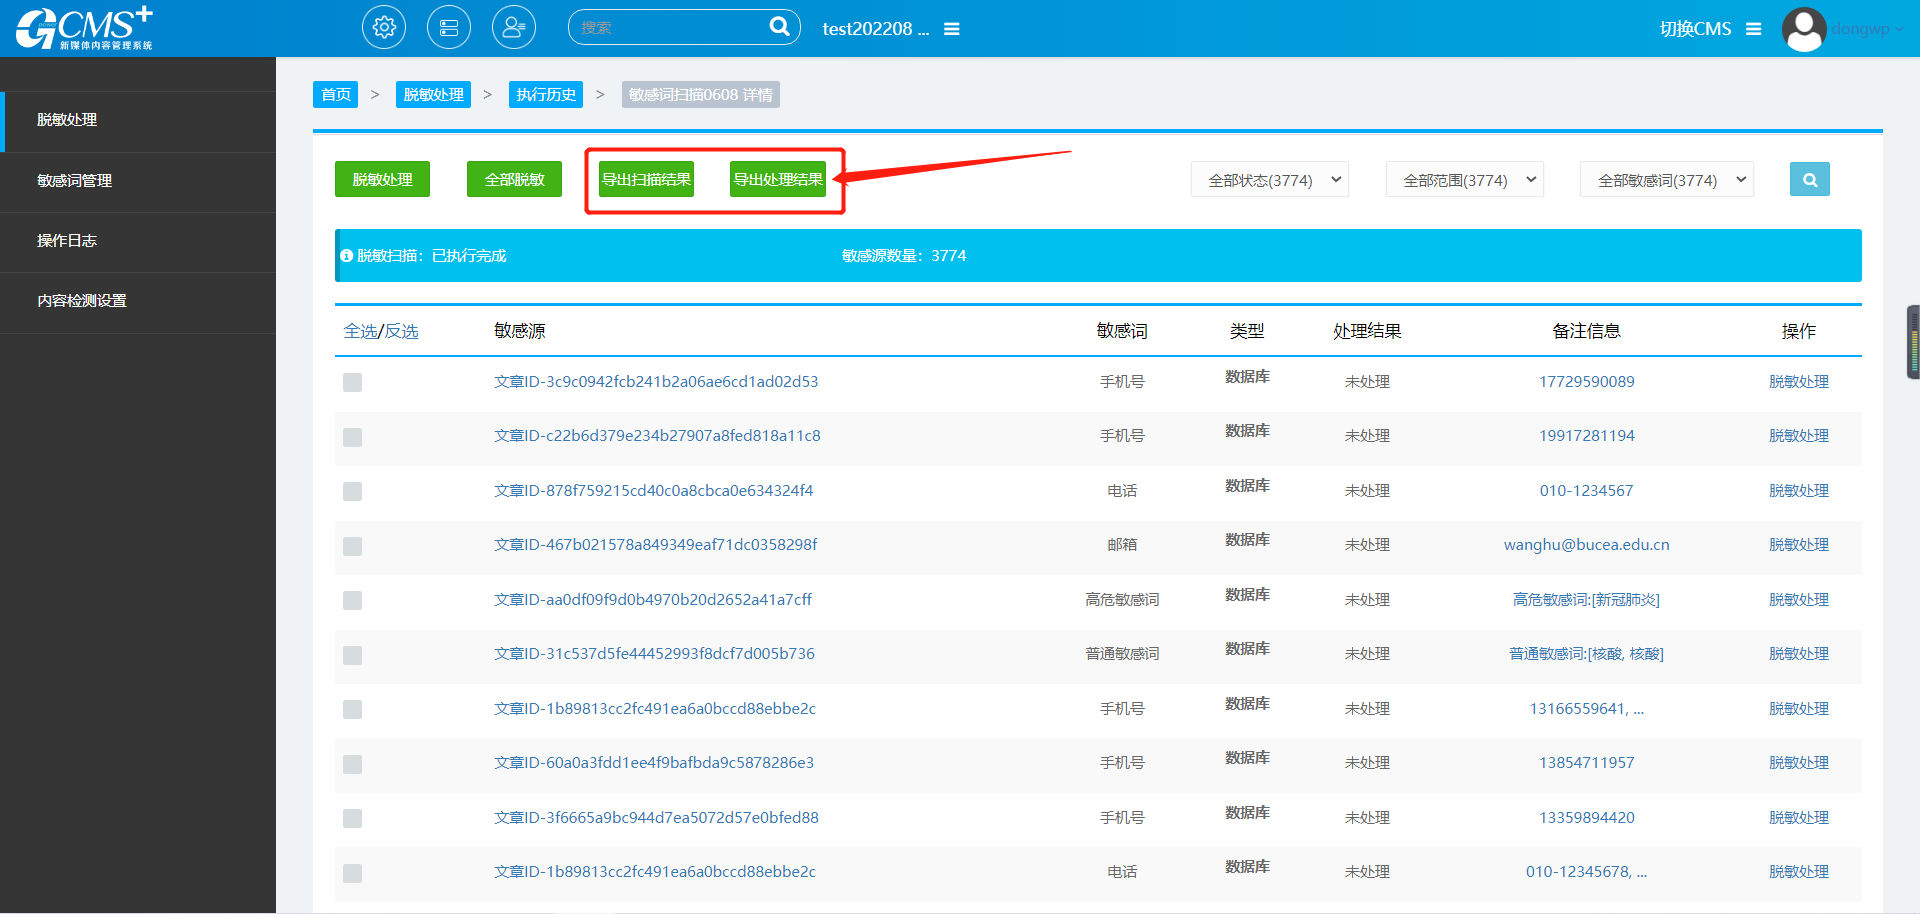Click the blue search filter button
Screen dimensions: 1920x914
click(1809, 180)
